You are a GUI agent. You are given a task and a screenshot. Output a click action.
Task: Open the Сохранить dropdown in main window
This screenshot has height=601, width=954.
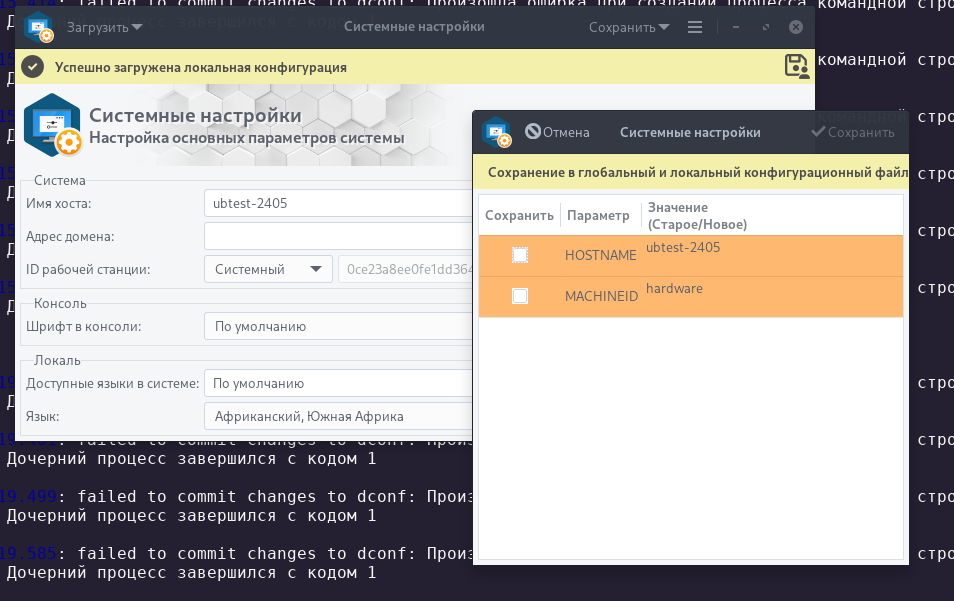(x=629, y=27)
